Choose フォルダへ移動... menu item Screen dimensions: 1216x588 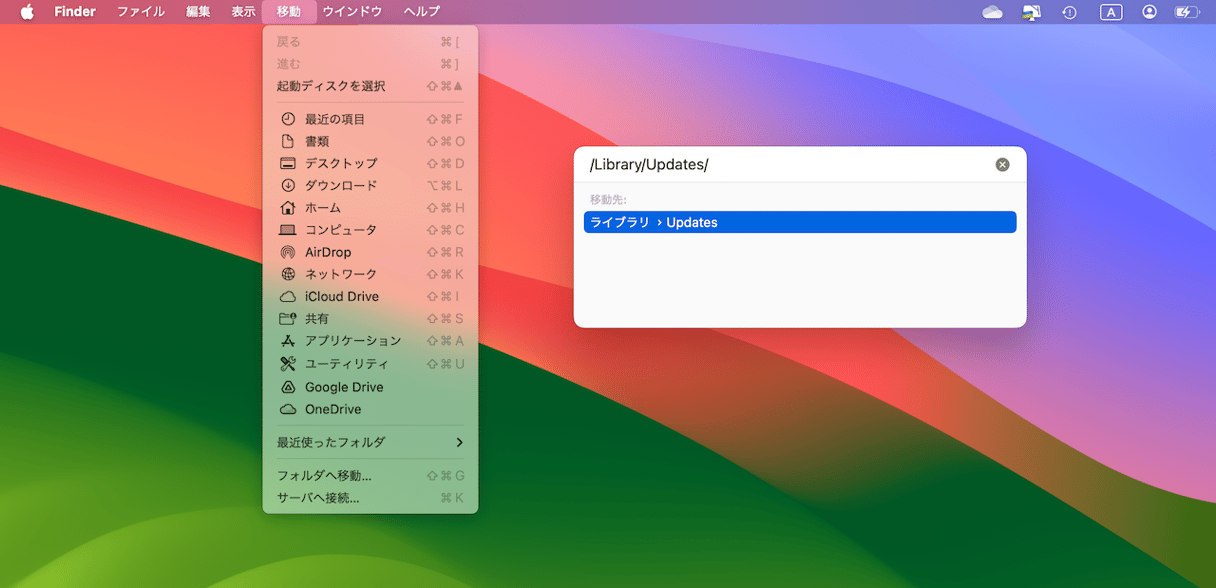(x=324, y=476)
